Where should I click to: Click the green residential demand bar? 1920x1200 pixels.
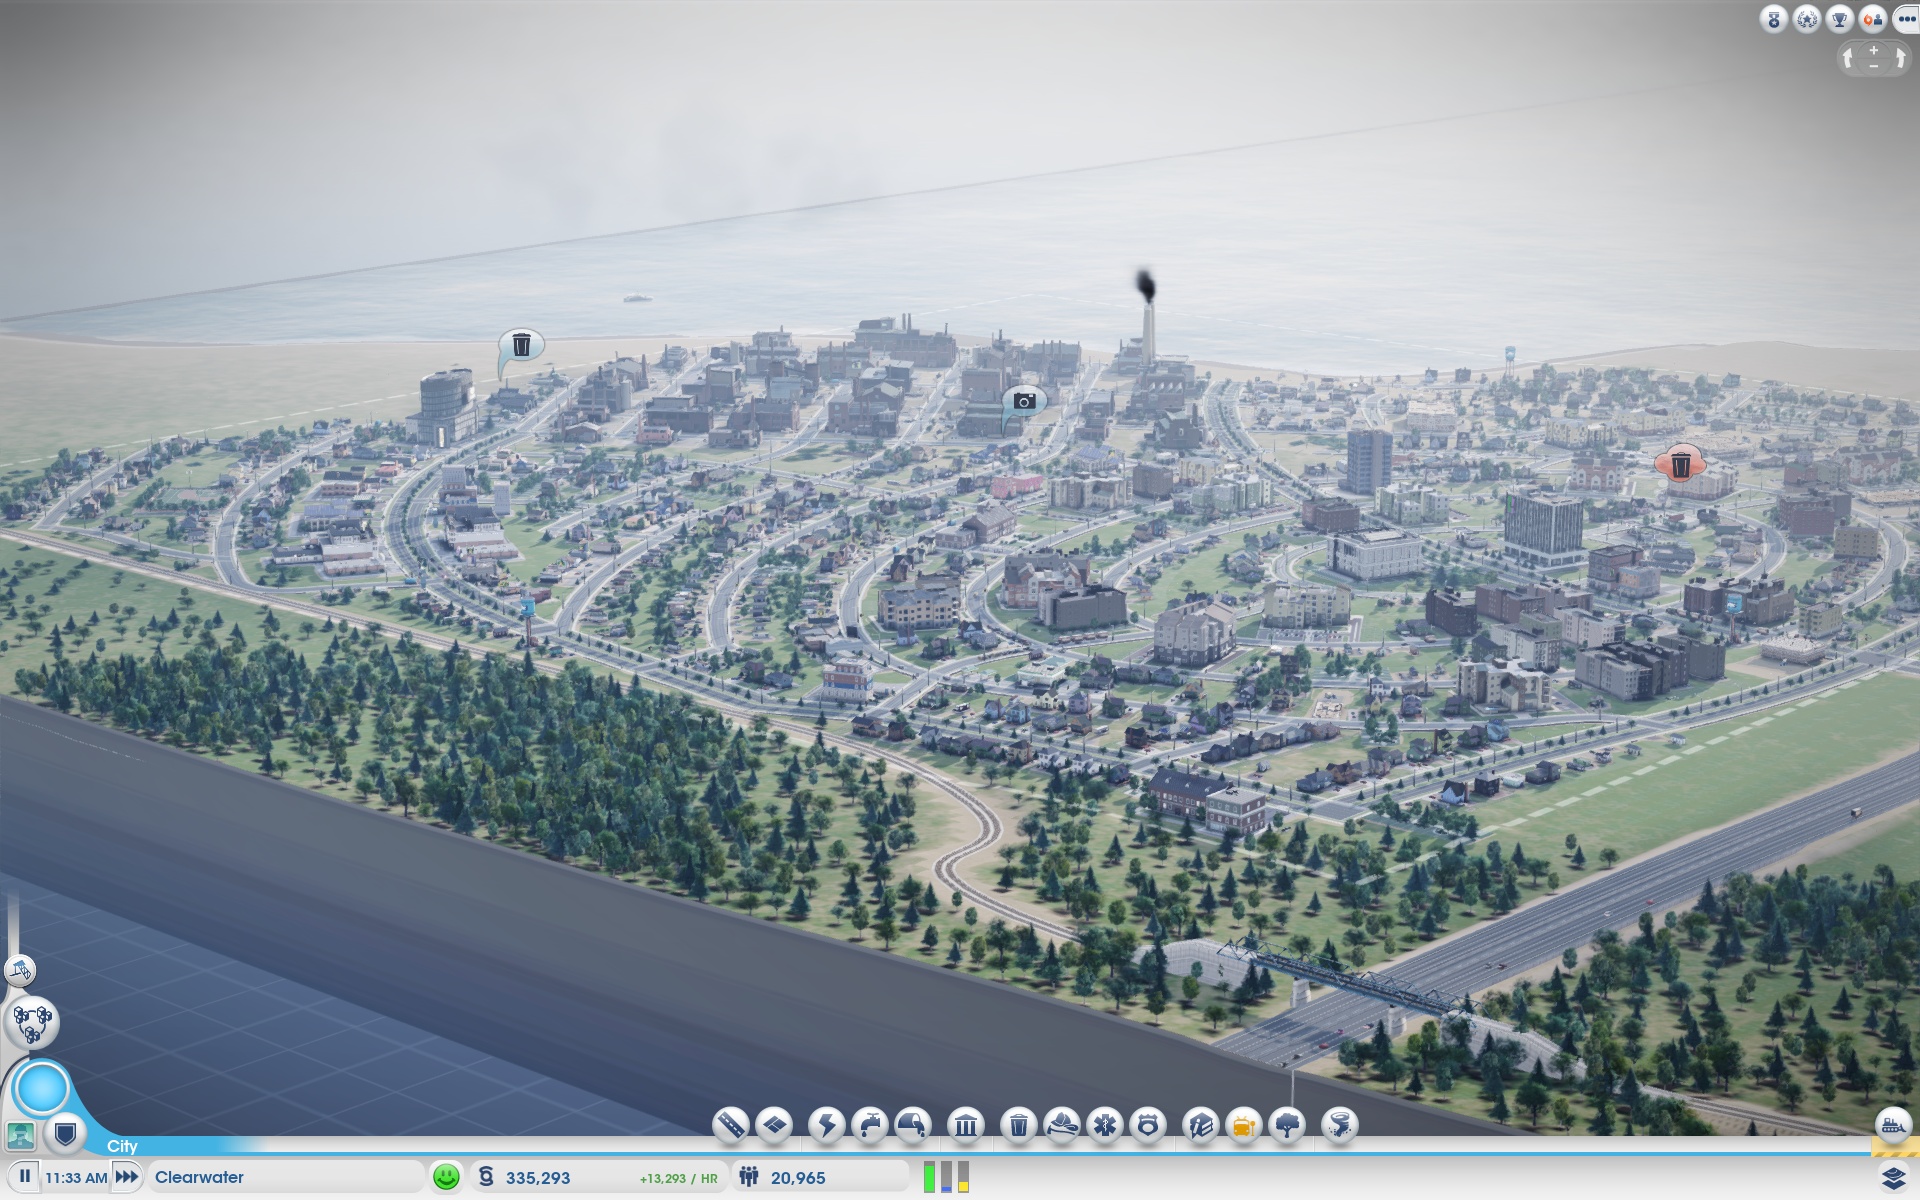point(929,1177)
